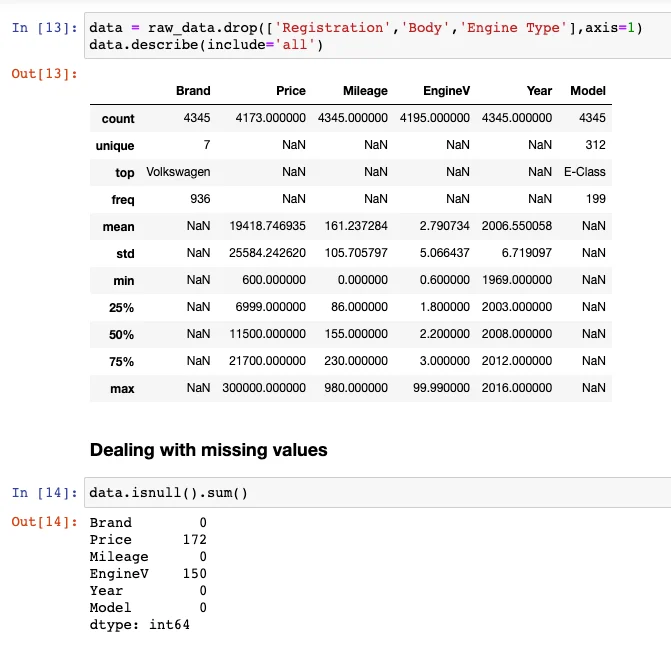
Task: Click the Brand column header
Action: click(193, 91)
